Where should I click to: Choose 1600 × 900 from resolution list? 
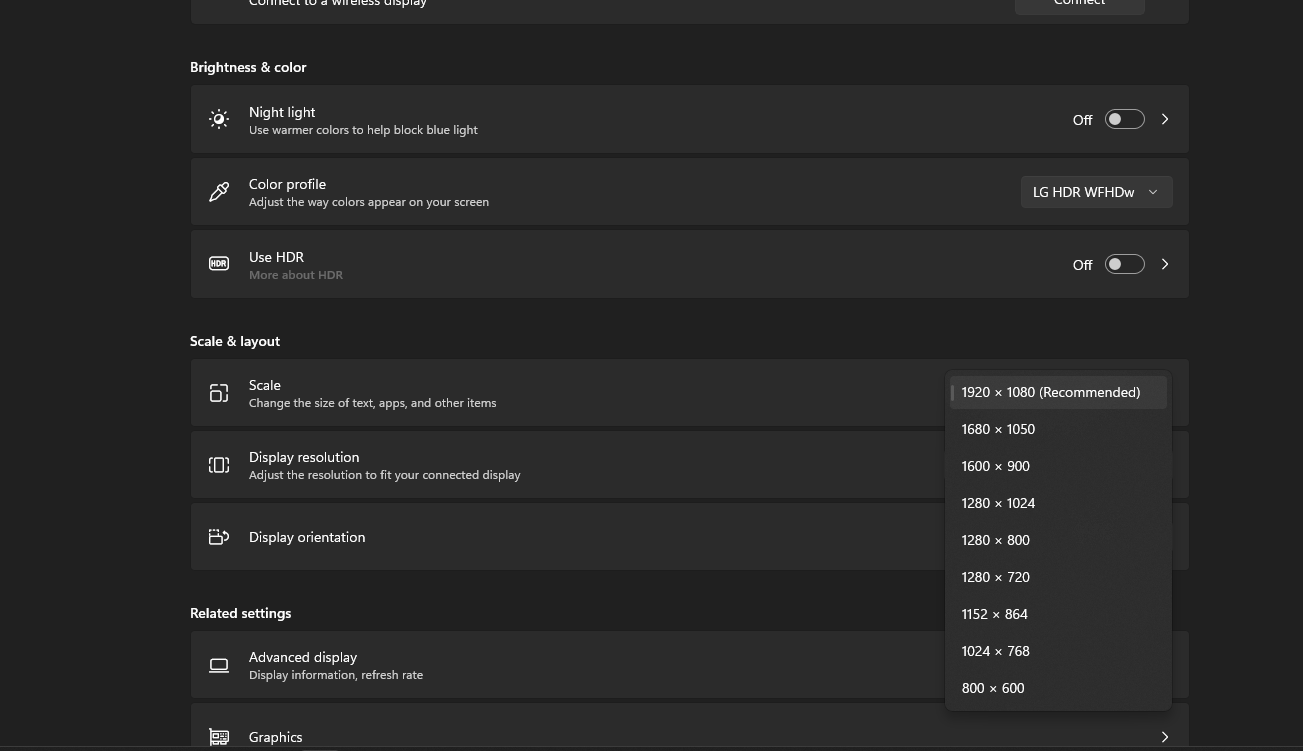(1058, 466)
